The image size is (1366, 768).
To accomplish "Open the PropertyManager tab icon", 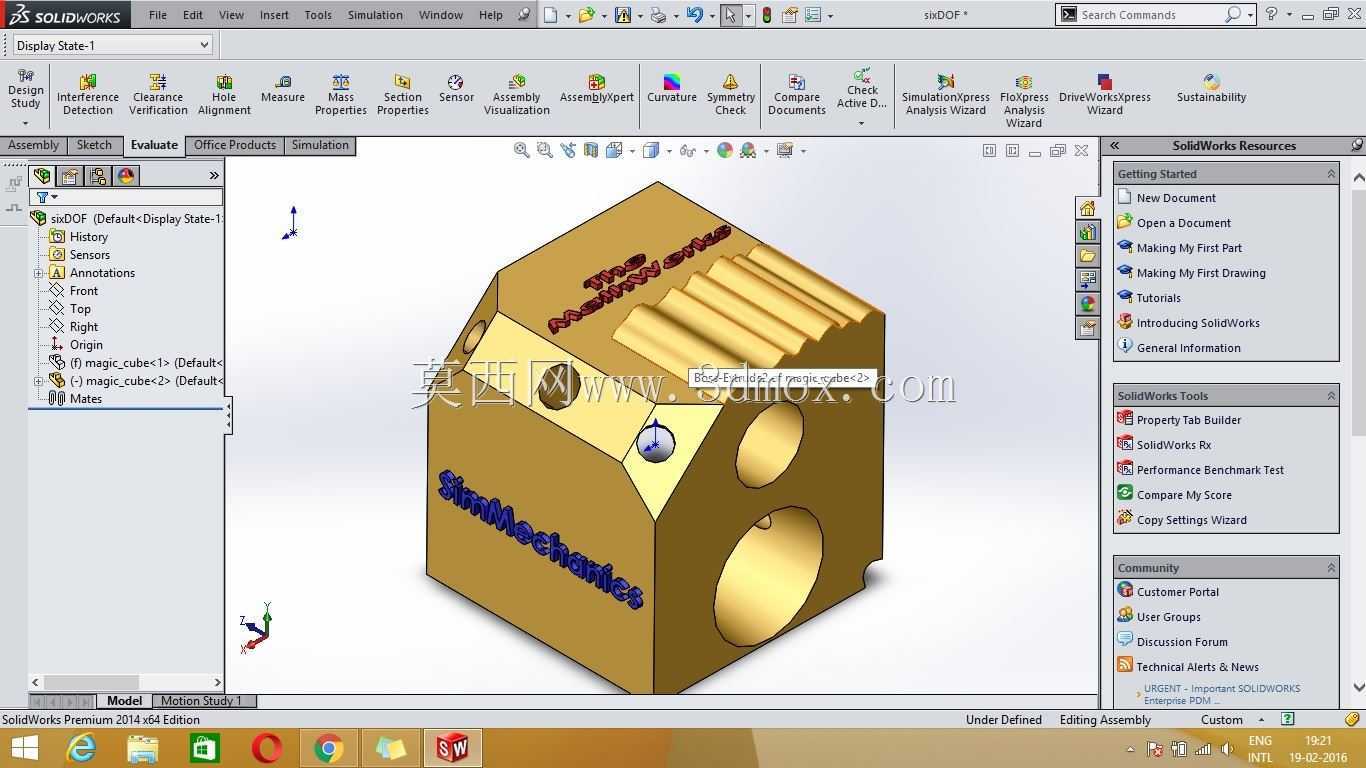I will point(70,176).
